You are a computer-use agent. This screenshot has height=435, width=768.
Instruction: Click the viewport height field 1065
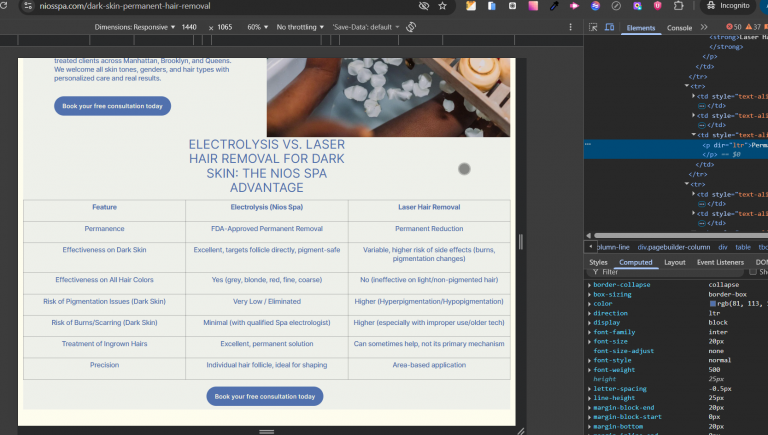(225, 27)
